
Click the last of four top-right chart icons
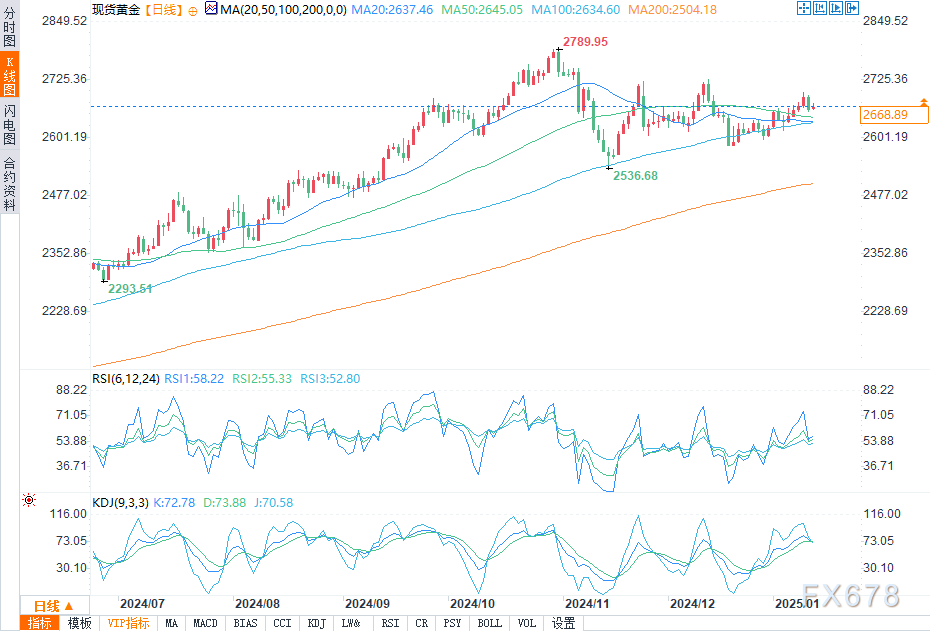853,8
